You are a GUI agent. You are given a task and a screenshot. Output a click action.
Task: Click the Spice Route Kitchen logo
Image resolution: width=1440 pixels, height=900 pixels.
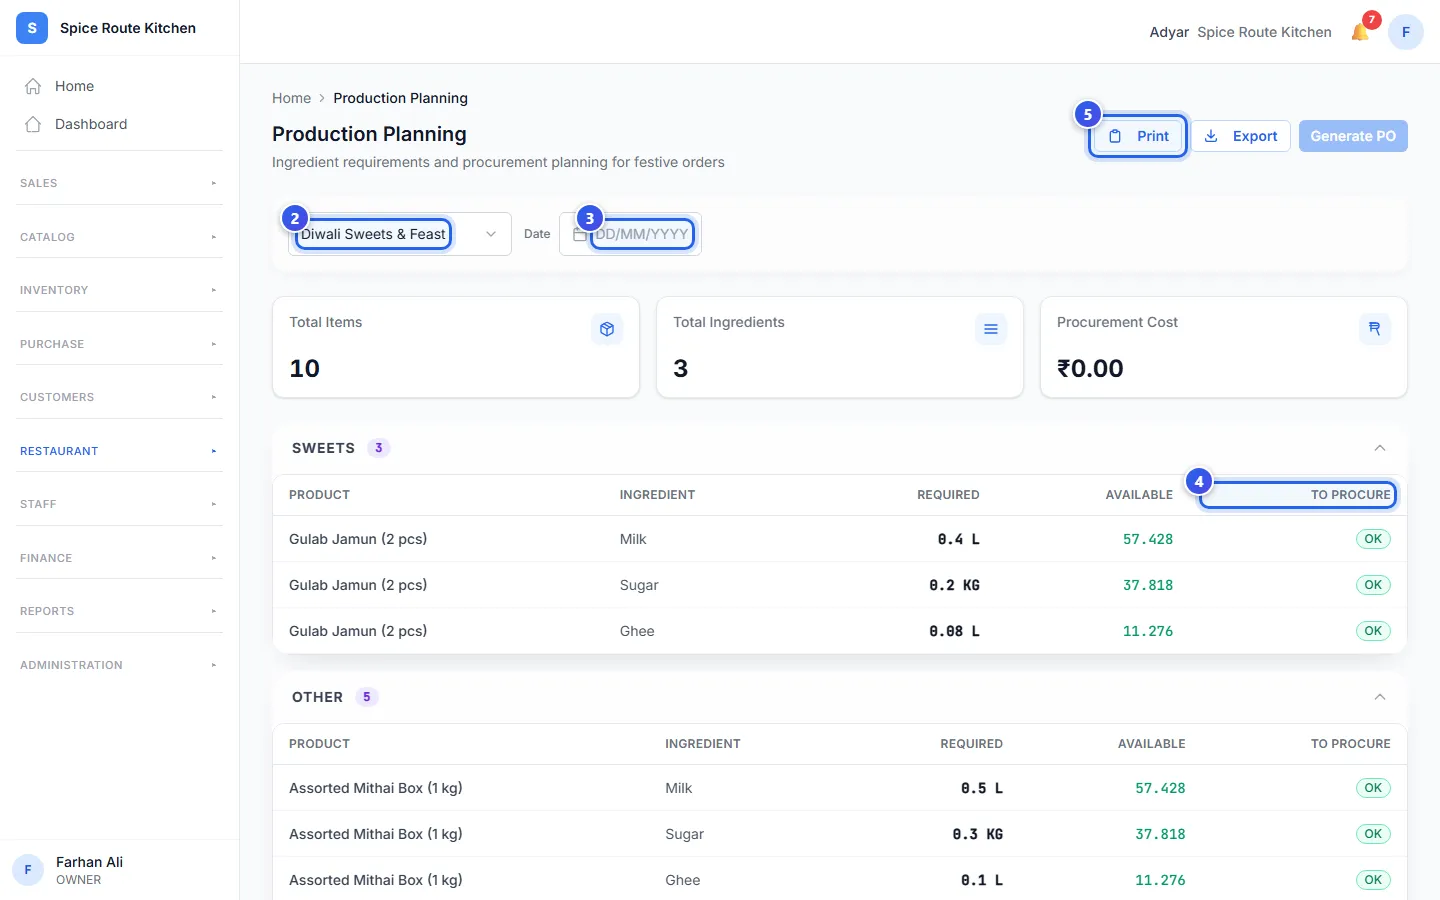point(32,28)
